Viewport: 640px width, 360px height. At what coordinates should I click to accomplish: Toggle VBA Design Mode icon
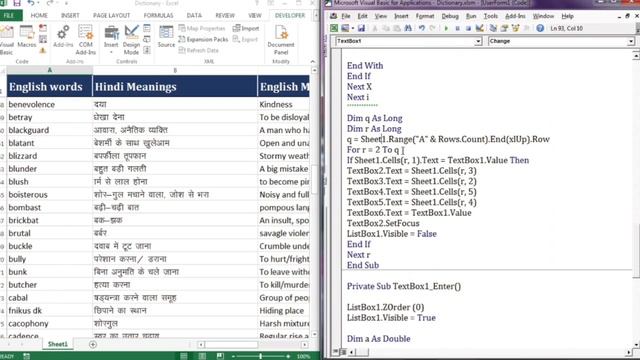point(480,28)
